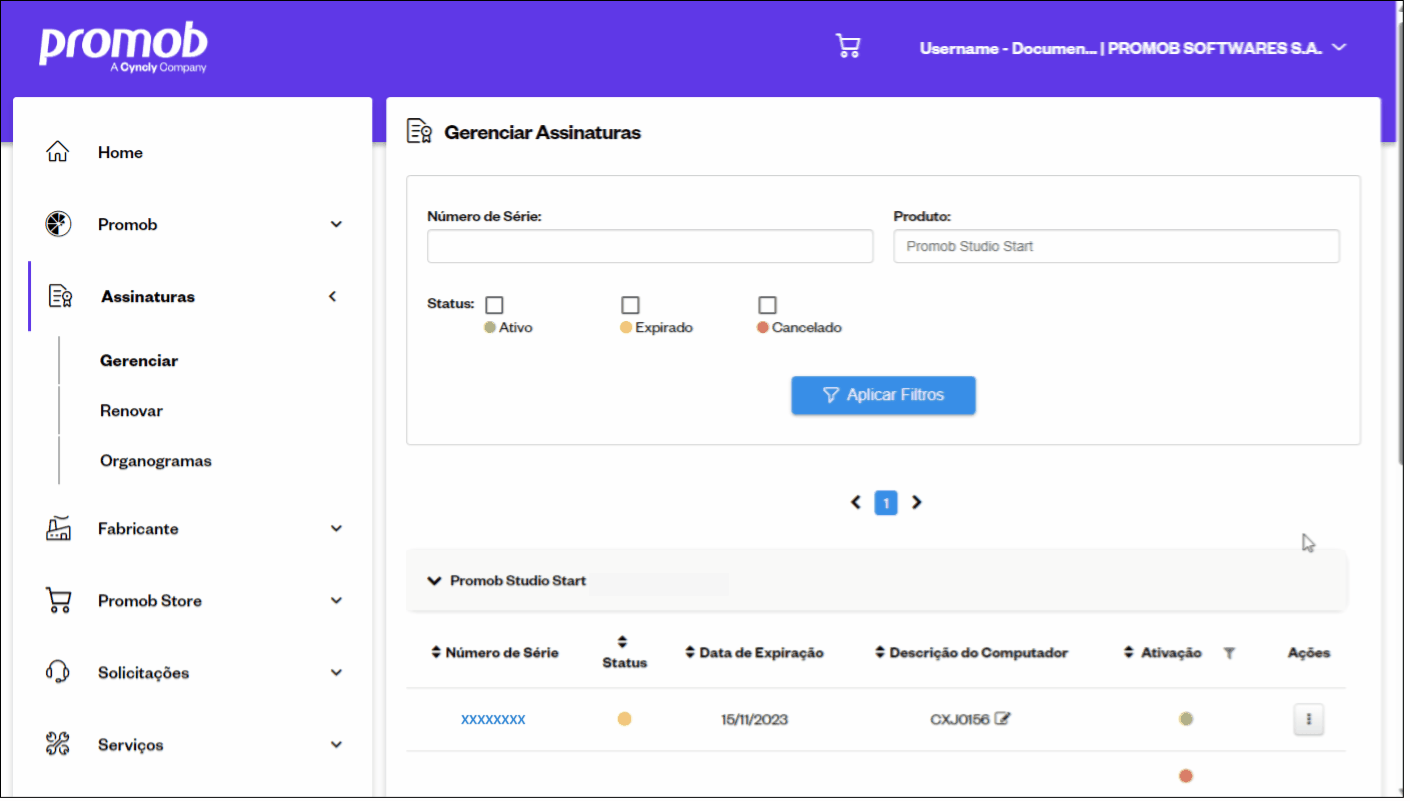
Task: Click the Aplicar Filtros button
Action: [883, 395]
